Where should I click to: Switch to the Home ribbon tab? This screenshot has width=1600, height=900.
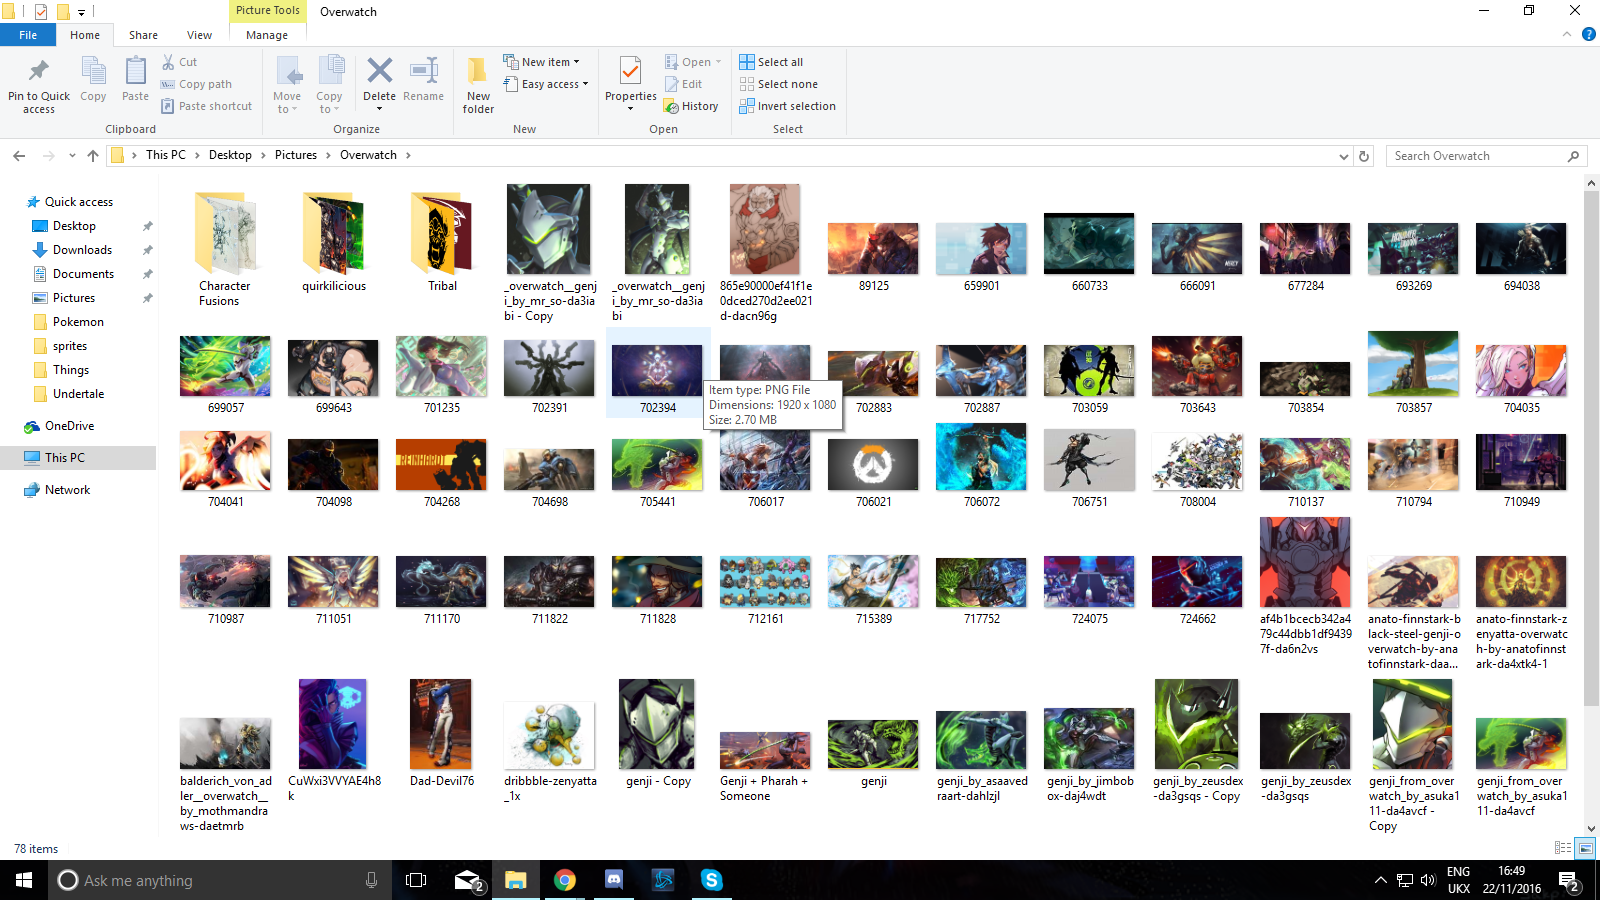(85, 35)
